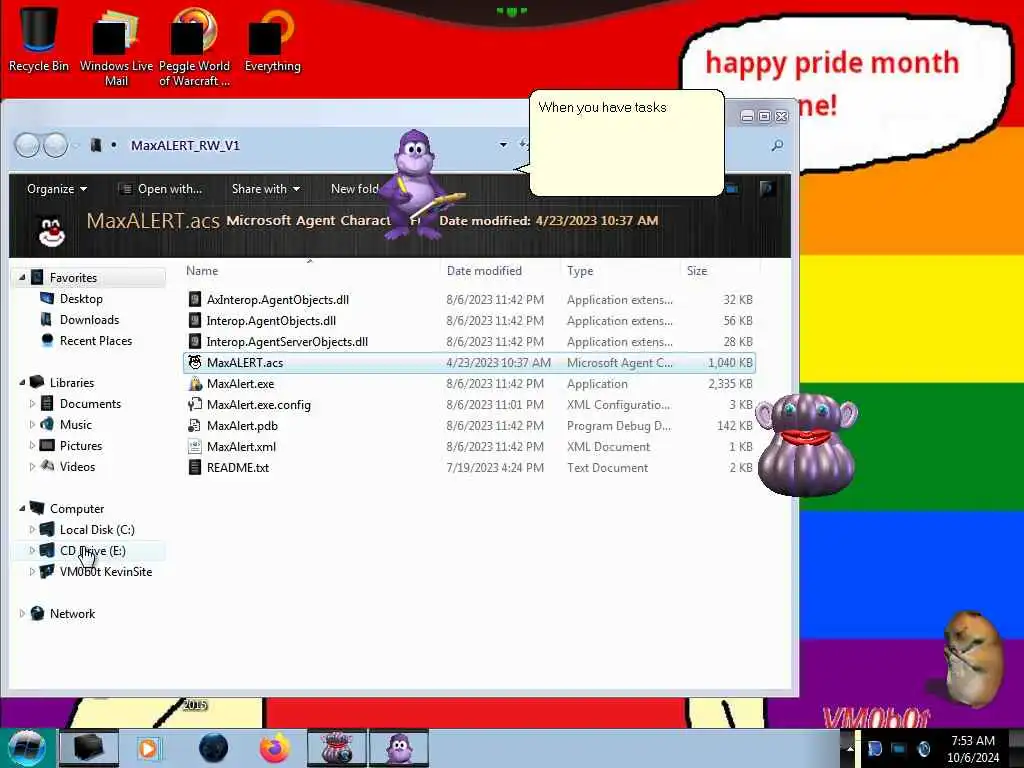This screenshot has width=1024, height=768.
Task: Expand the Pictures library node
Action: [x=32, y=445]
